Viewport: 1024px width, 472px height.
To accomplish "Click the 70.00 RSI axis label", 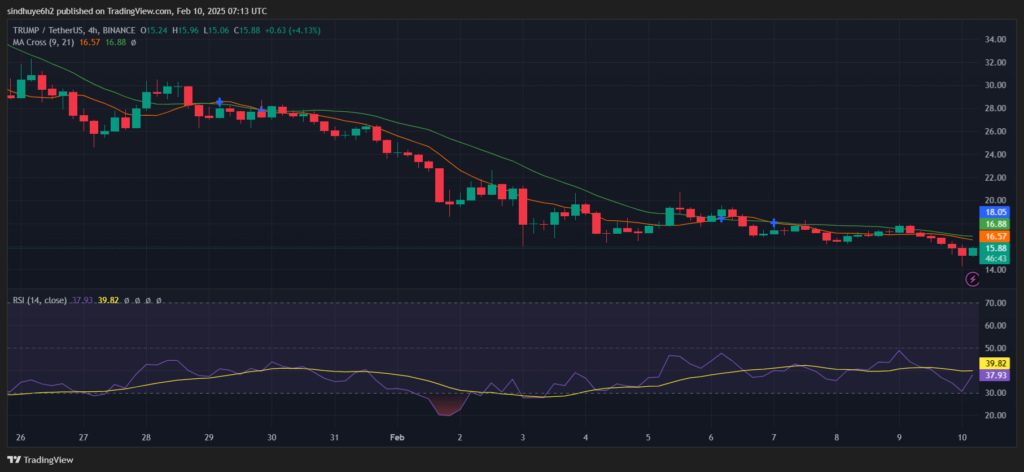I will tap(995, 304).
